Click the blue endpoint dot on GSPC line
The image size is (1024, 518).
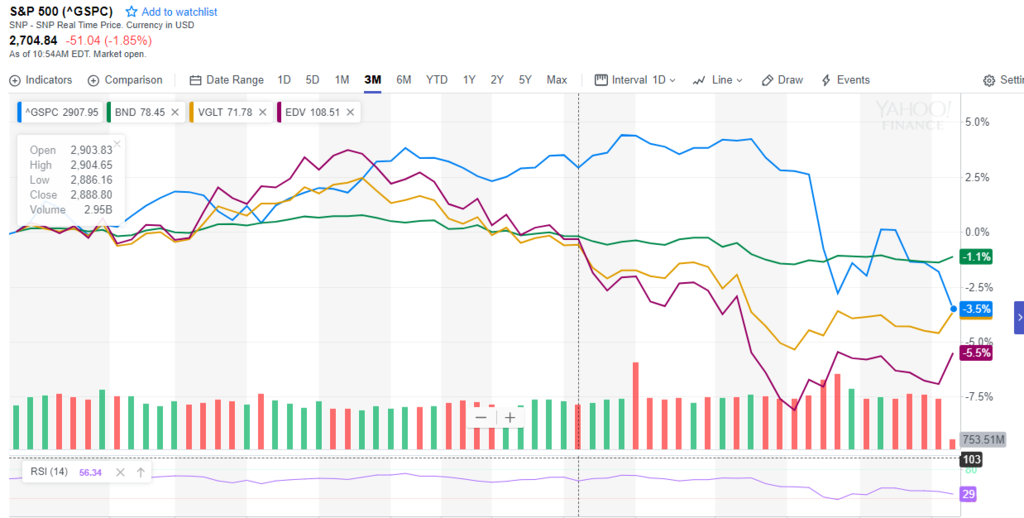[953, 308]
